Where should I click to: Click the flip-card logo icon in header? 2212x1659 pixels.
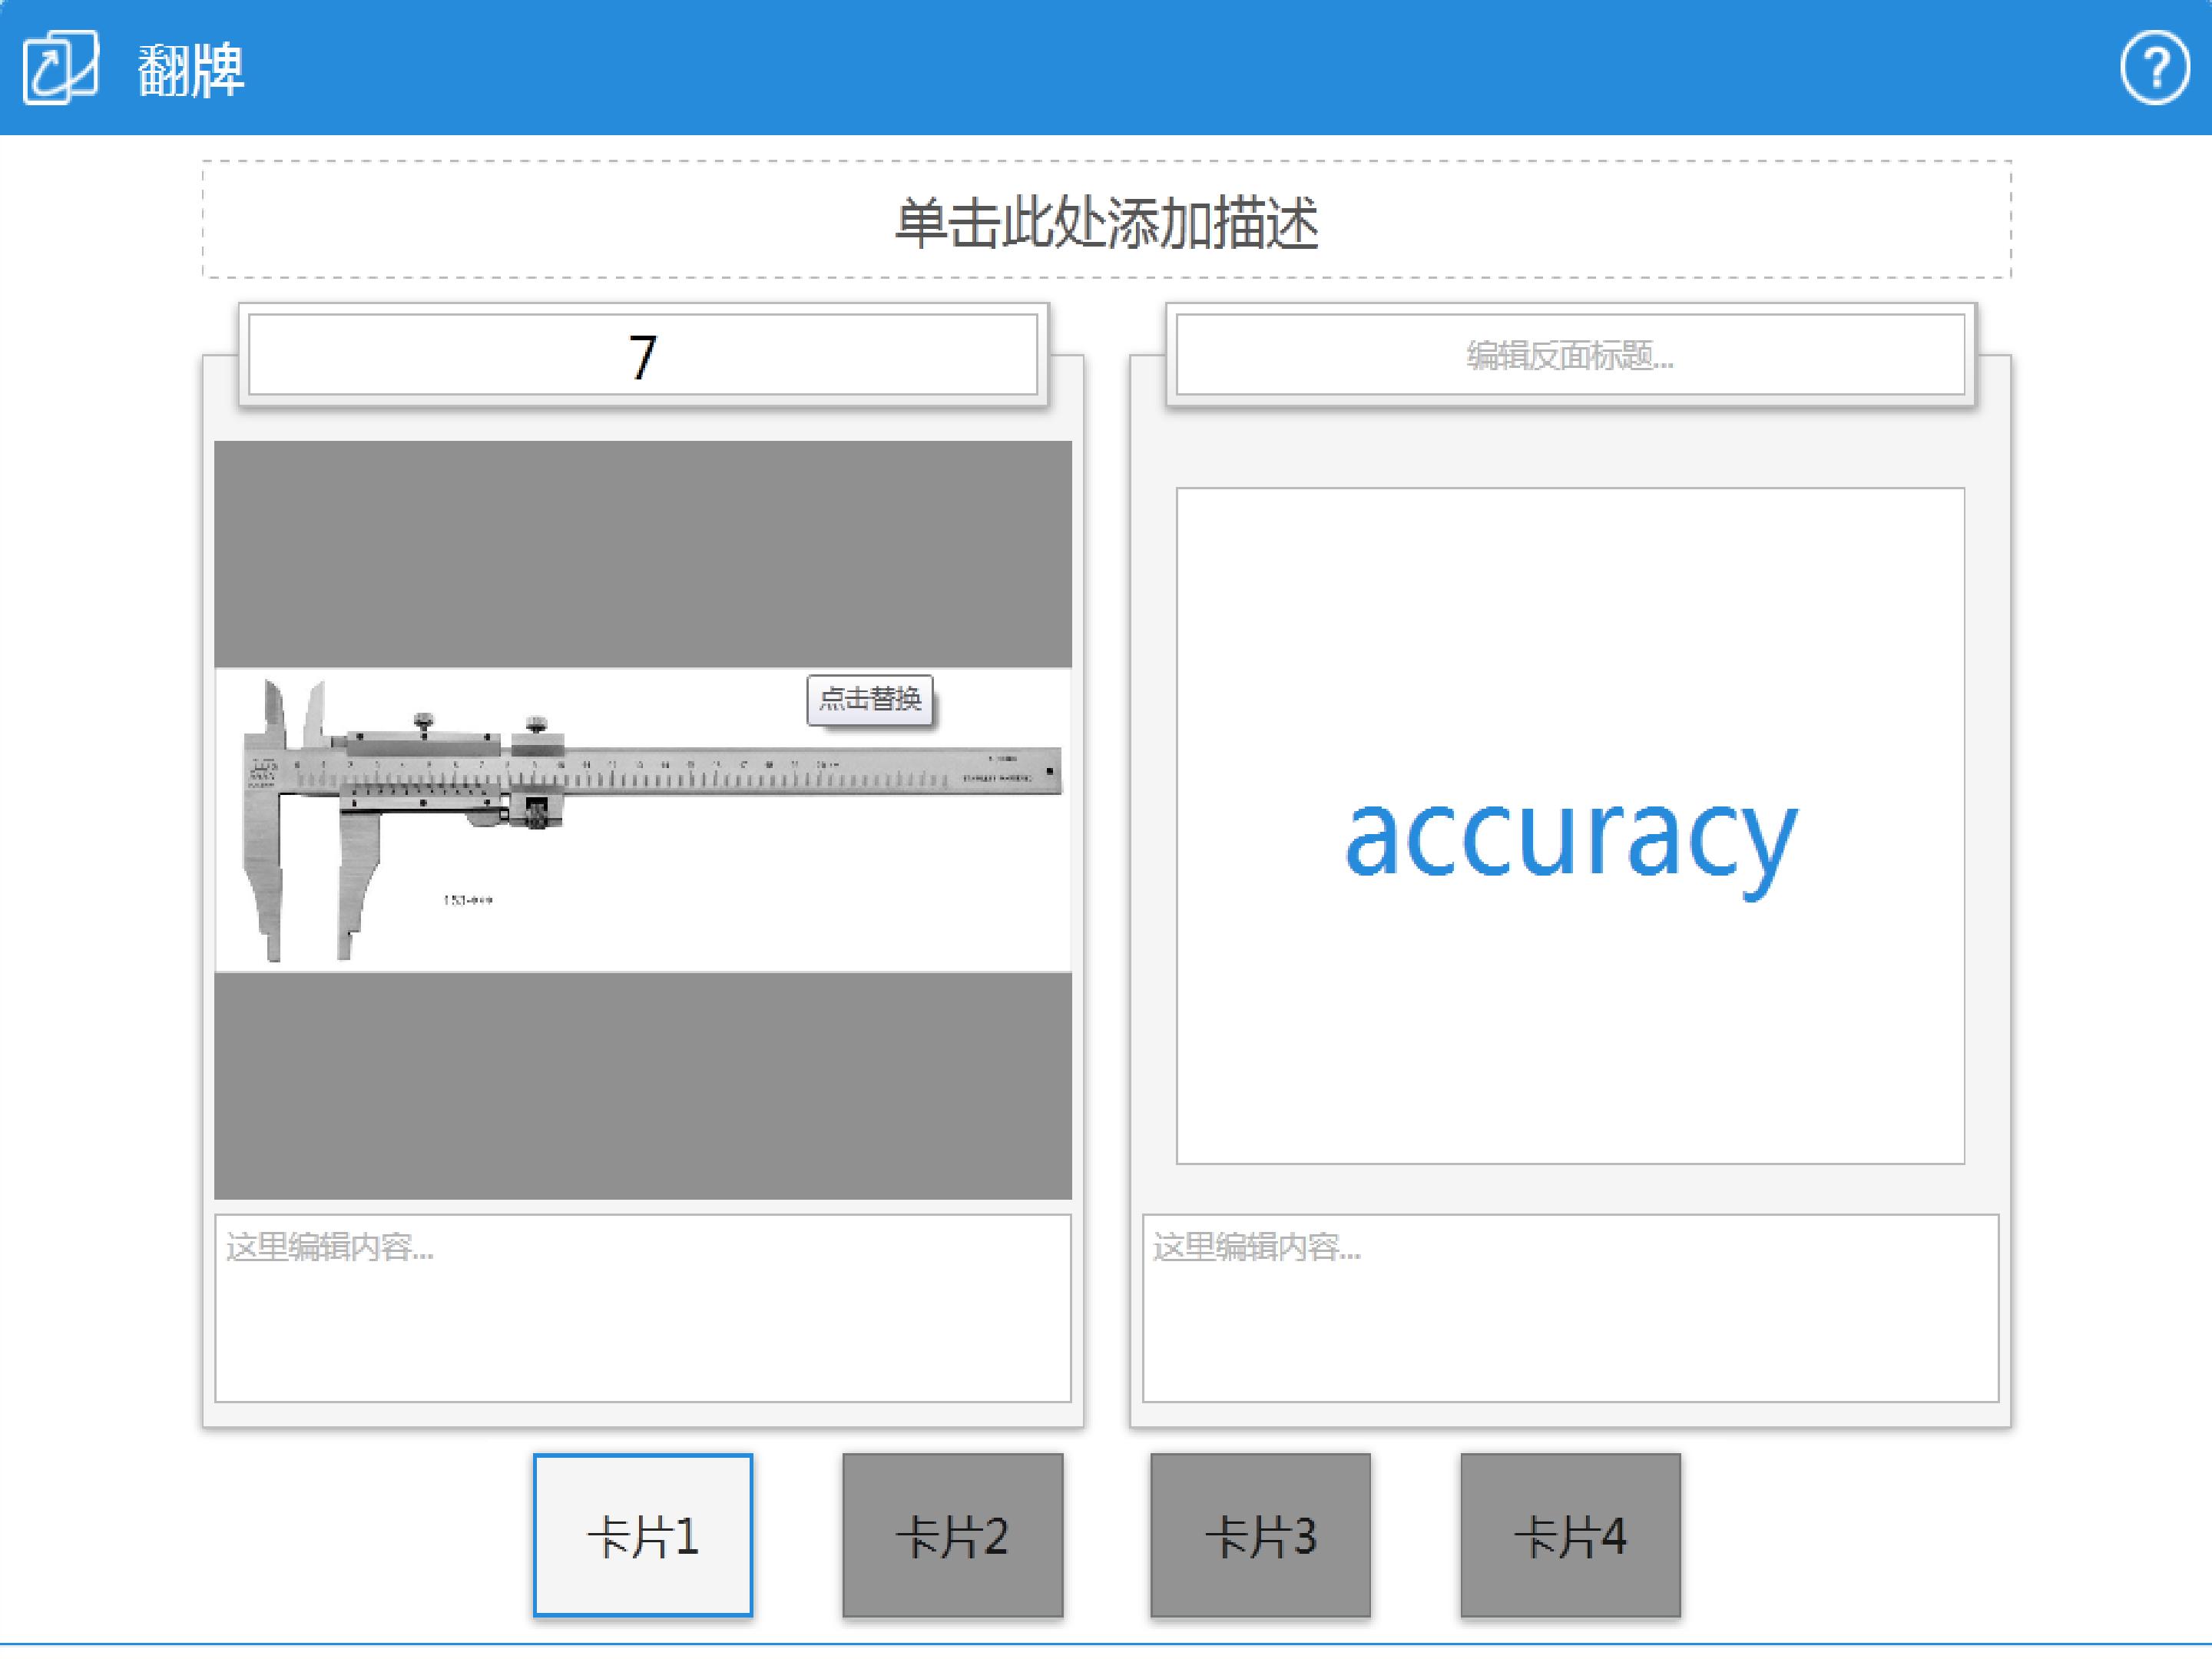61,67
